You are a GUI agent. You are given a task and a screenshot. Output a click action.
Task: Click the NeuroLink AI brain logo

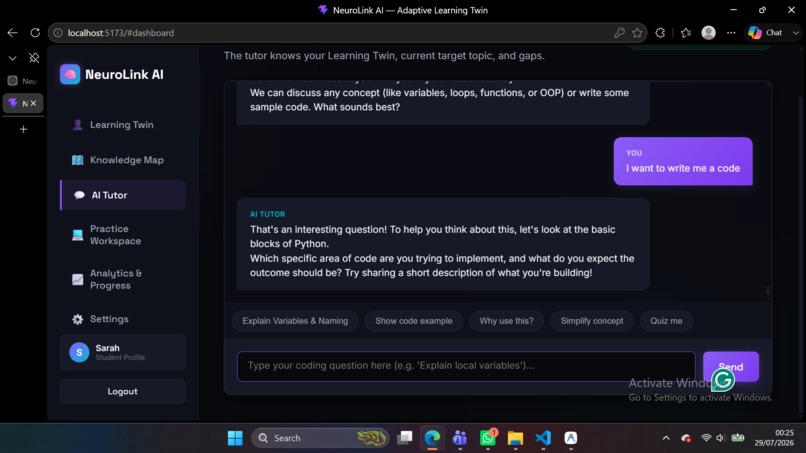point(70,75)
